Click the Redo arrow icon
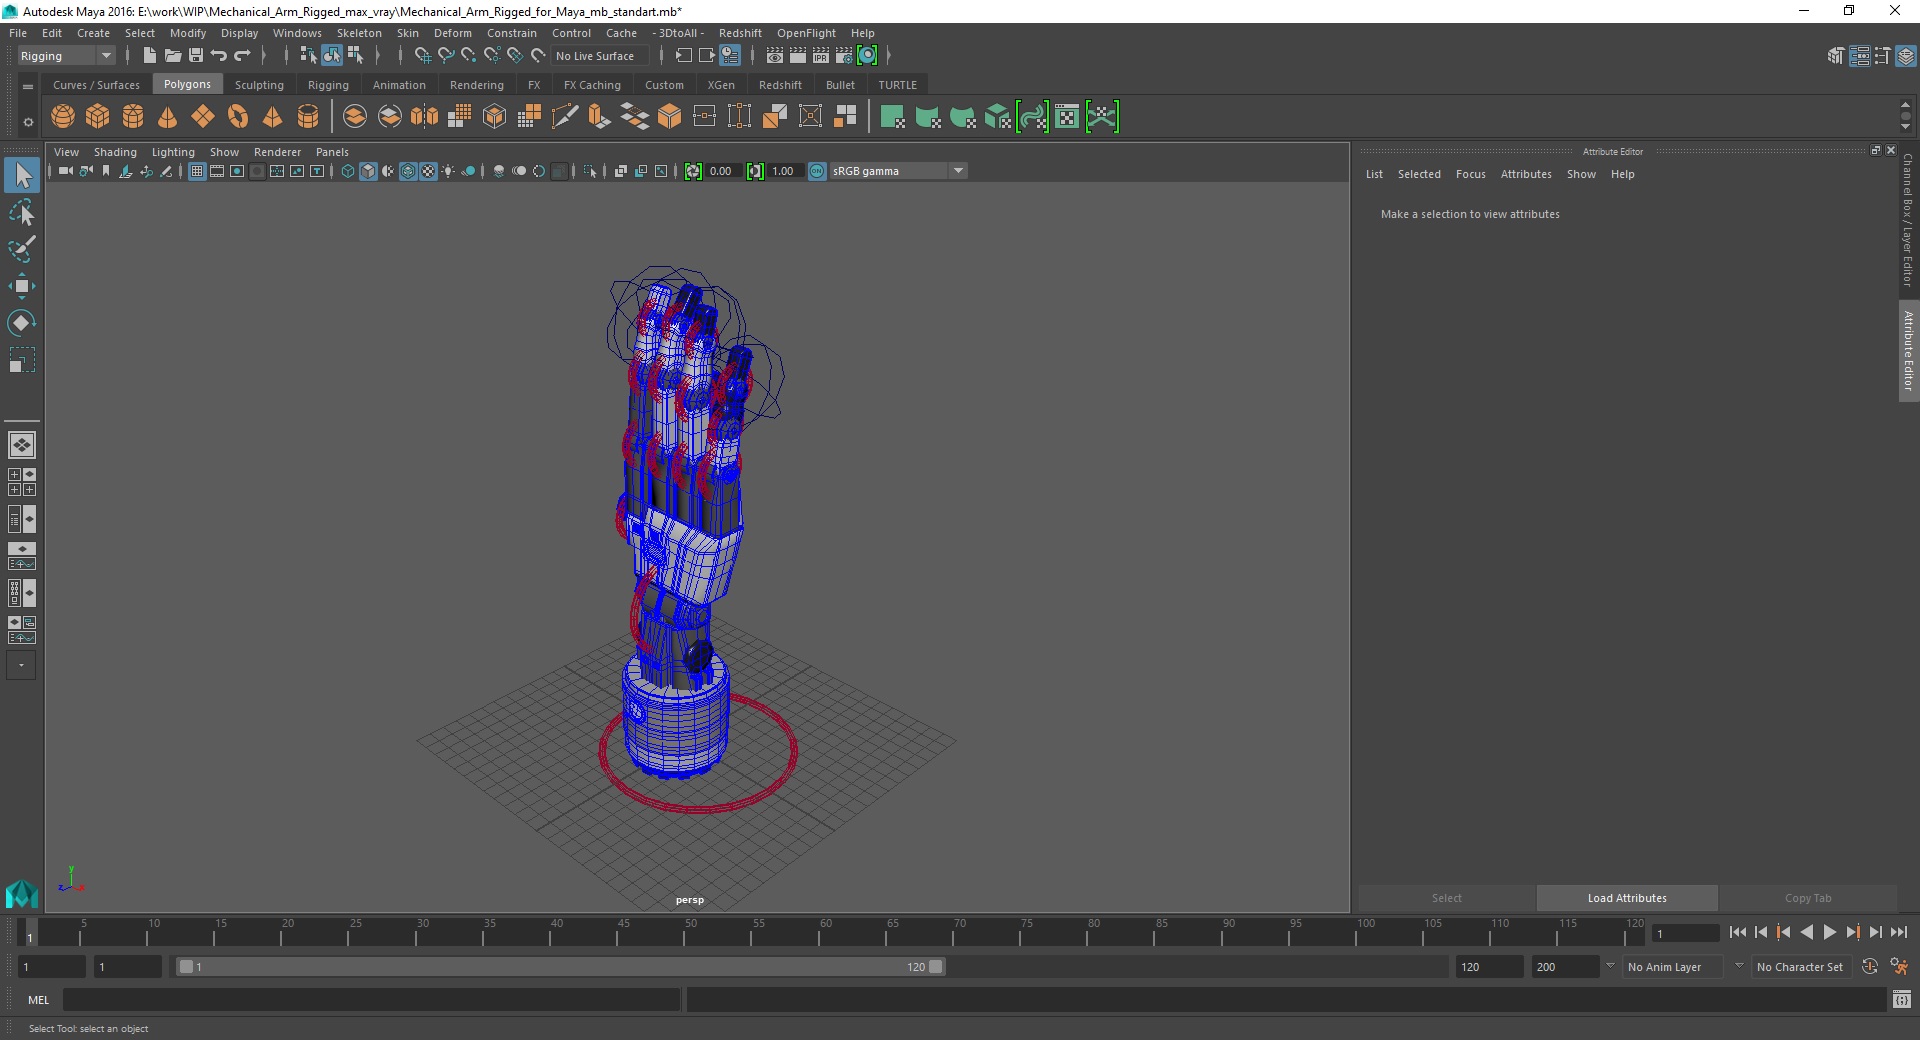 click(243, 56)
